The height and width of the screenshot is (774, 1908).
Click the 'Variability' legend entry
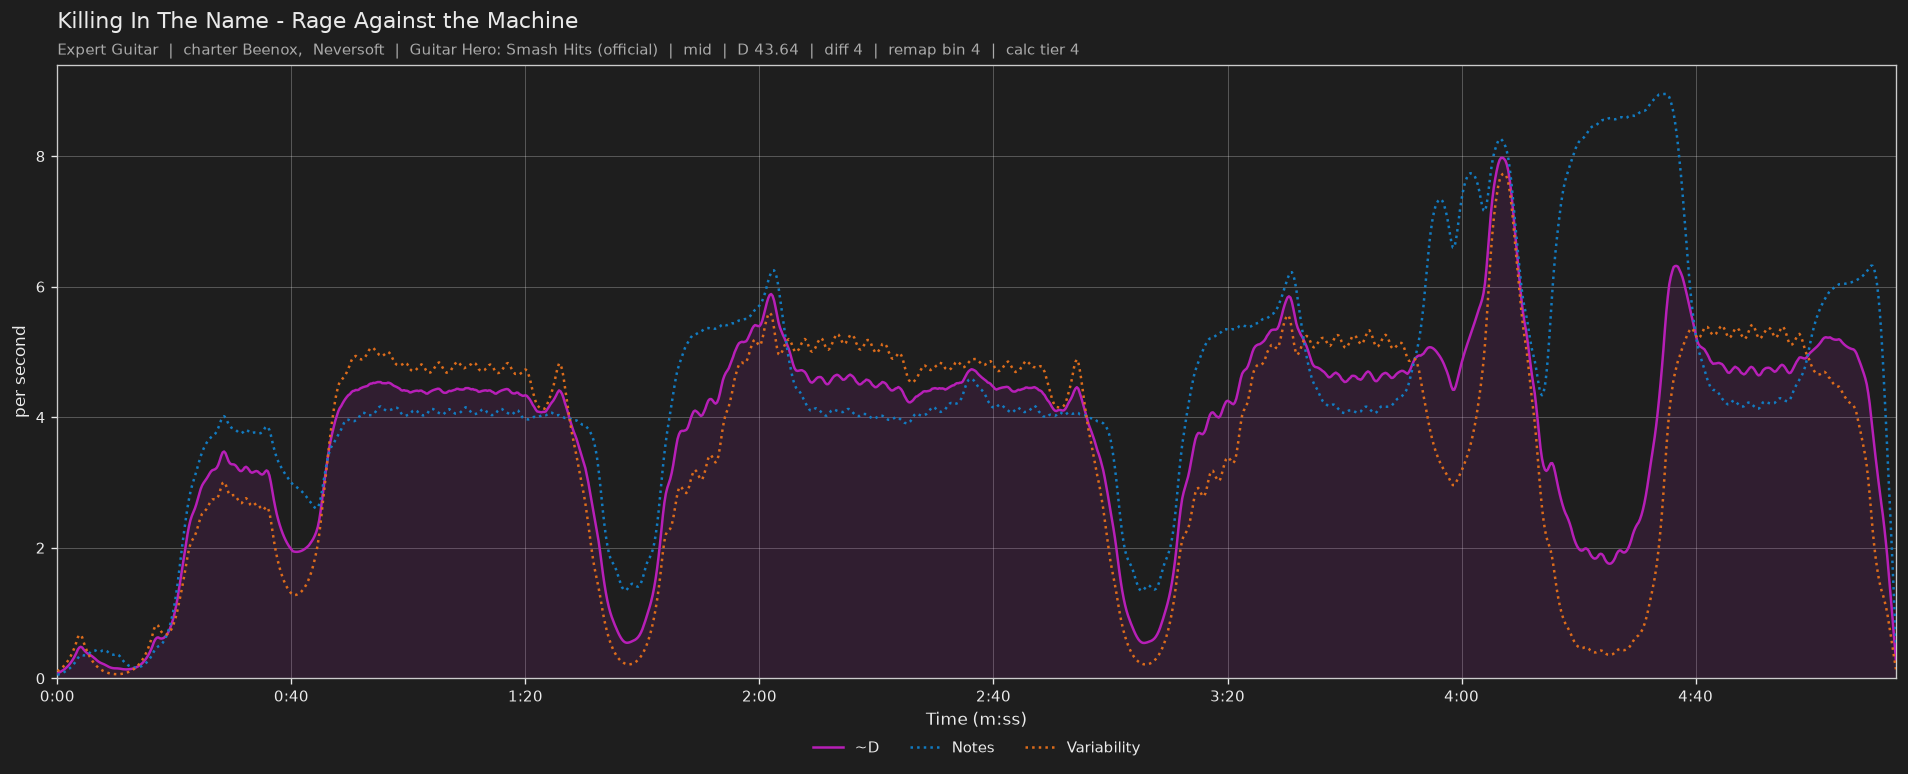[x=1083, y=747]
